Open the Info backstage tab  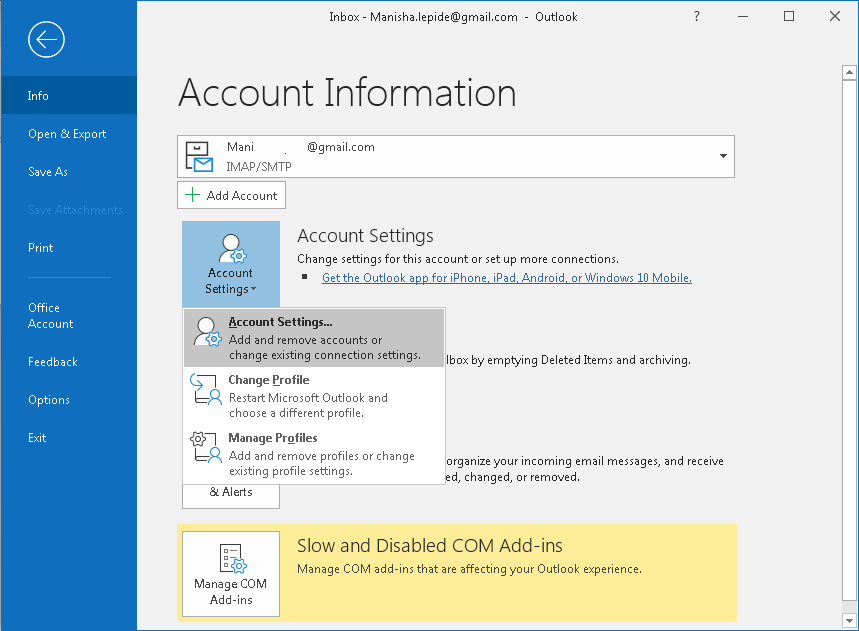68,95
